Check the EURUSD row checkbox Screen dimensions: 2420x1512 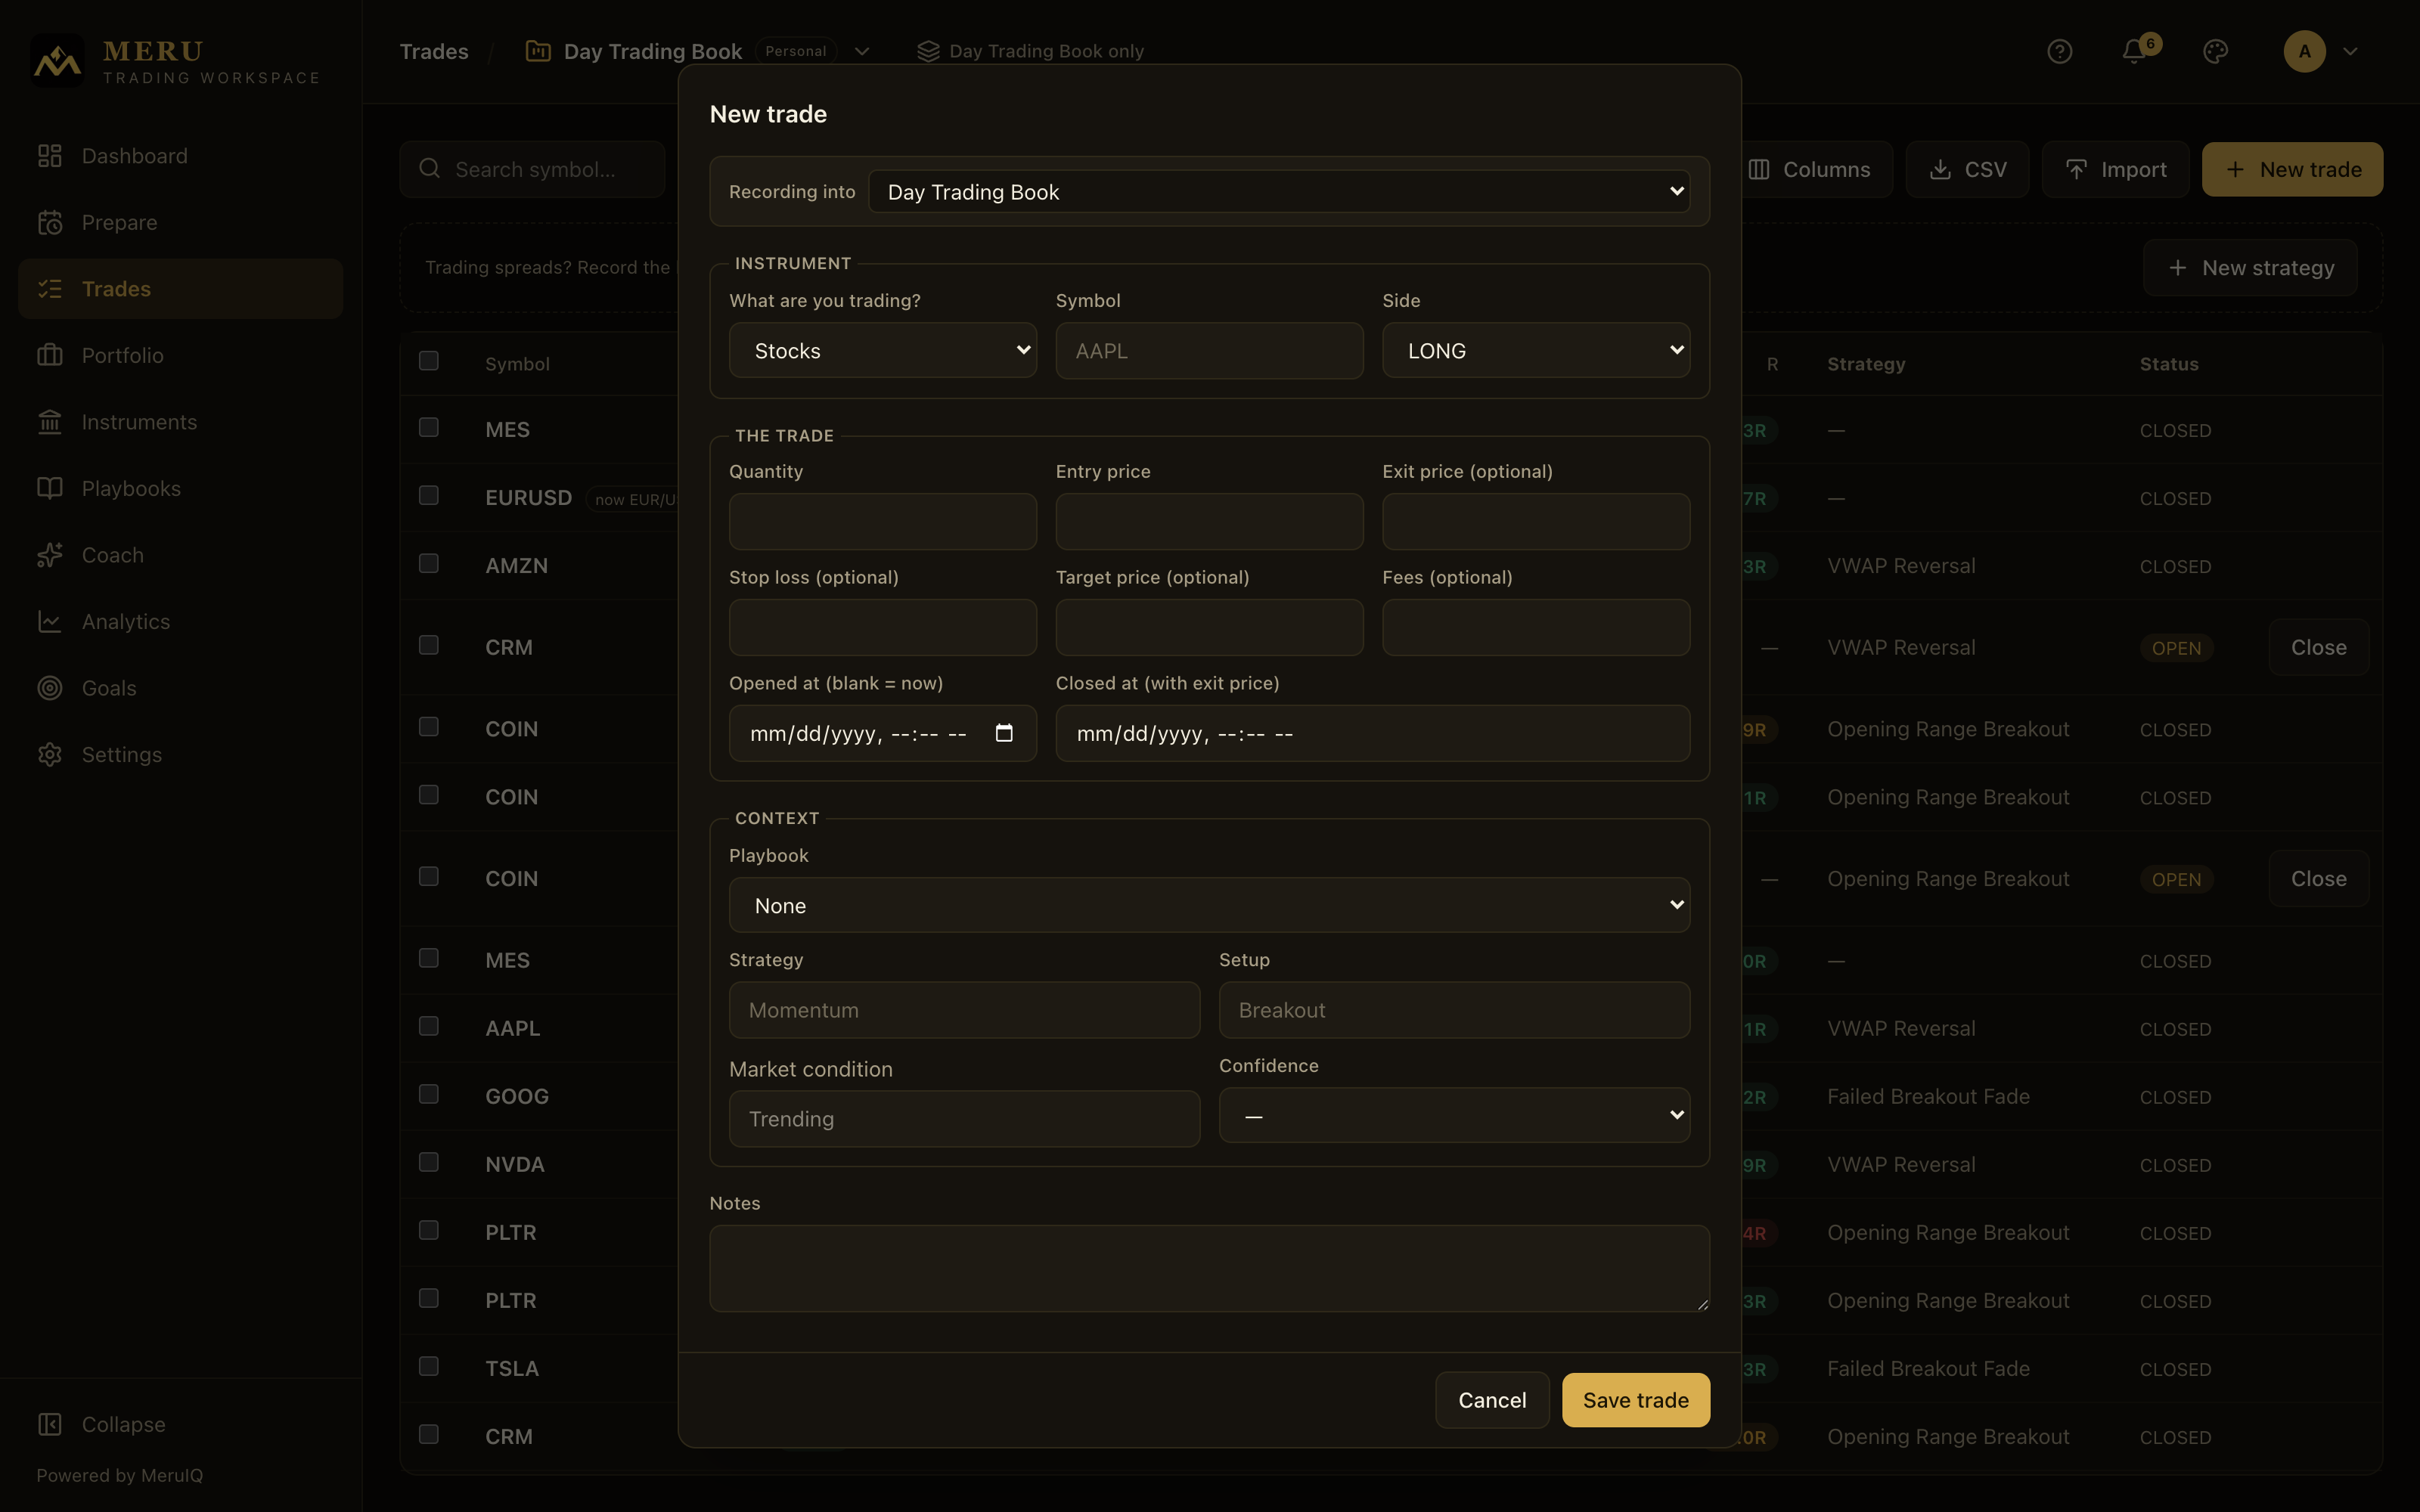point(429,495)
